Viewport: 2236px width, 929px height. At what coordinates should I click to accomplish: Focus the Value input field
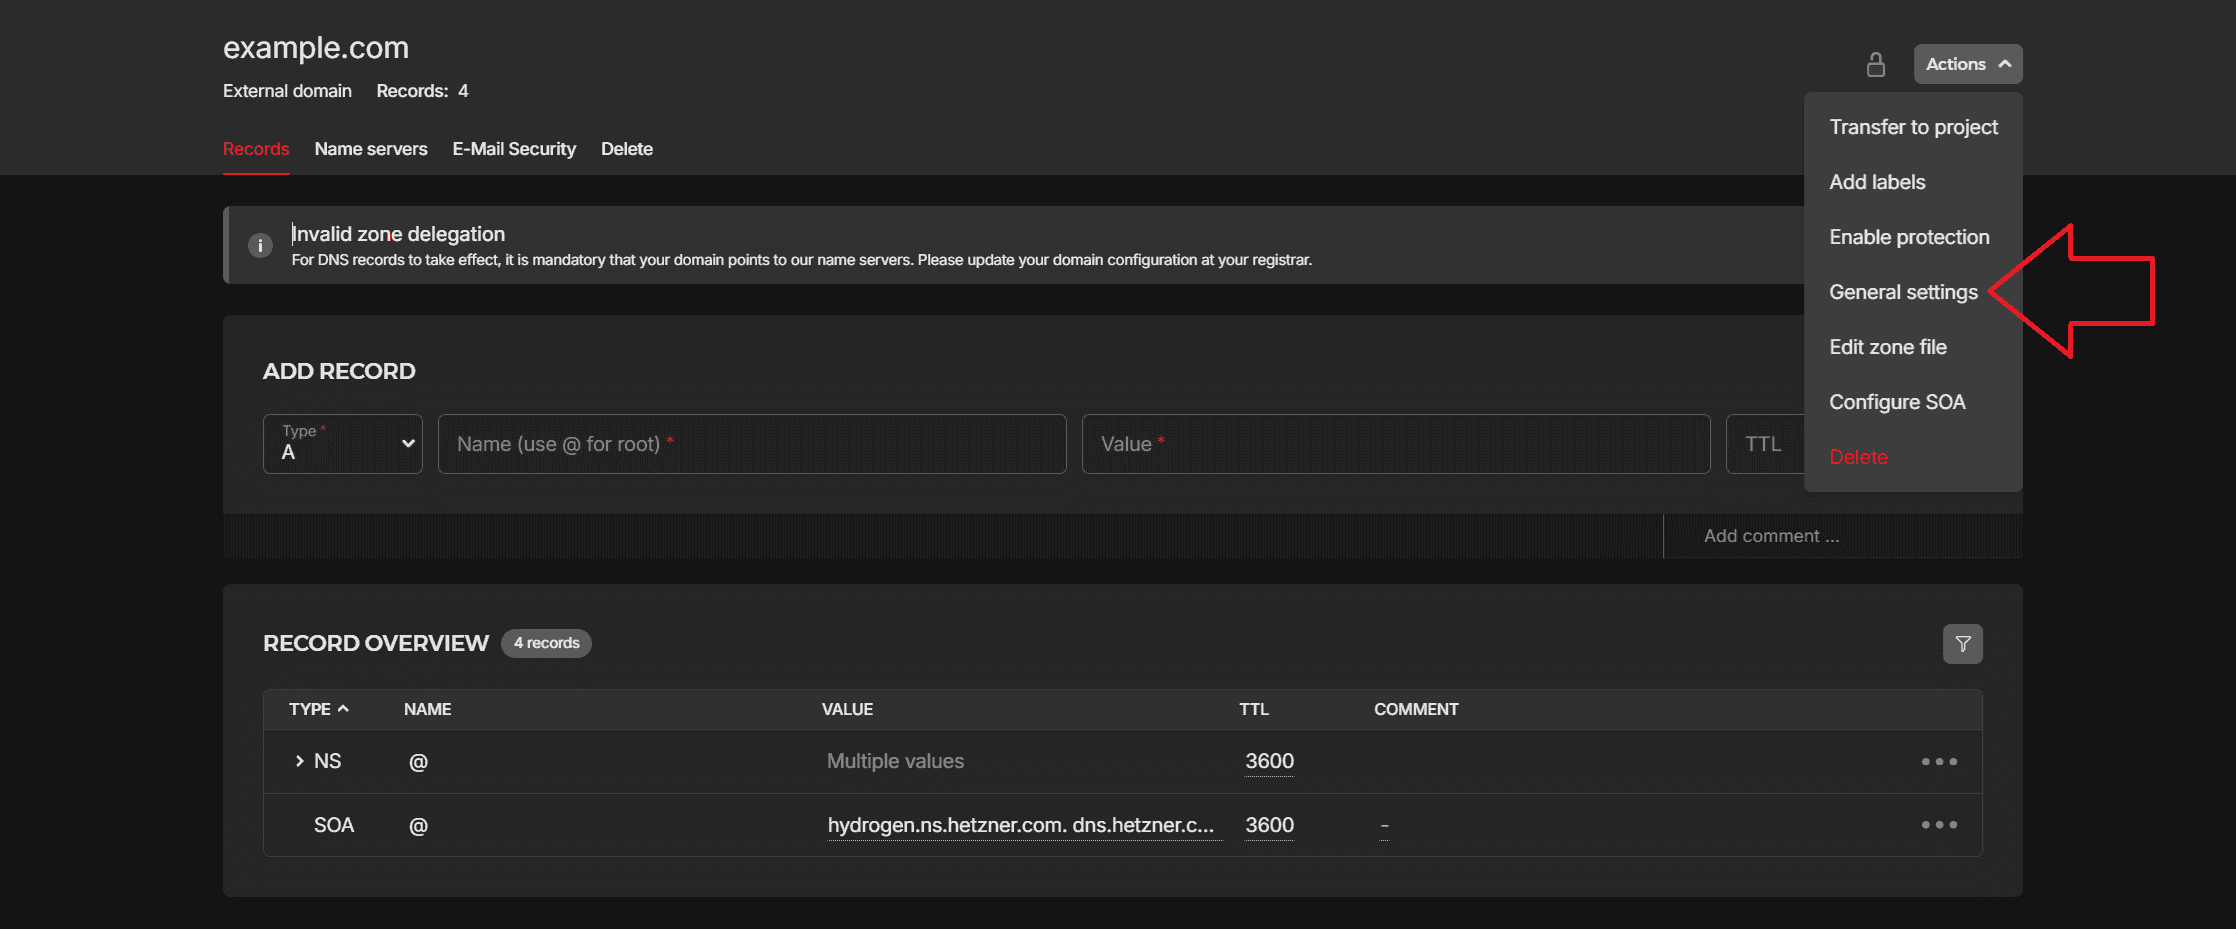pos(1395,444)
